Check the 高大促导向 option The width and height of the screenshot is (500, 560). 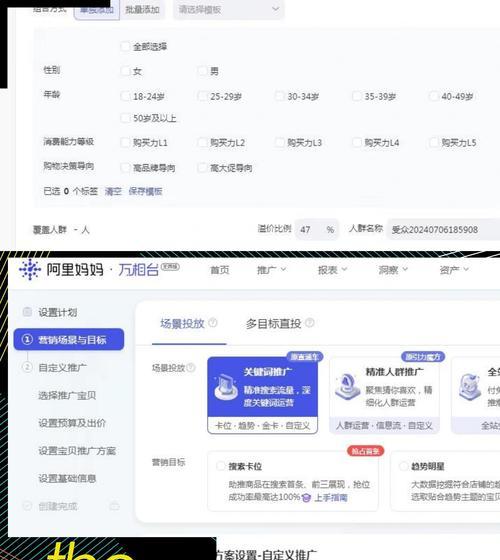[x=202, y=168]
